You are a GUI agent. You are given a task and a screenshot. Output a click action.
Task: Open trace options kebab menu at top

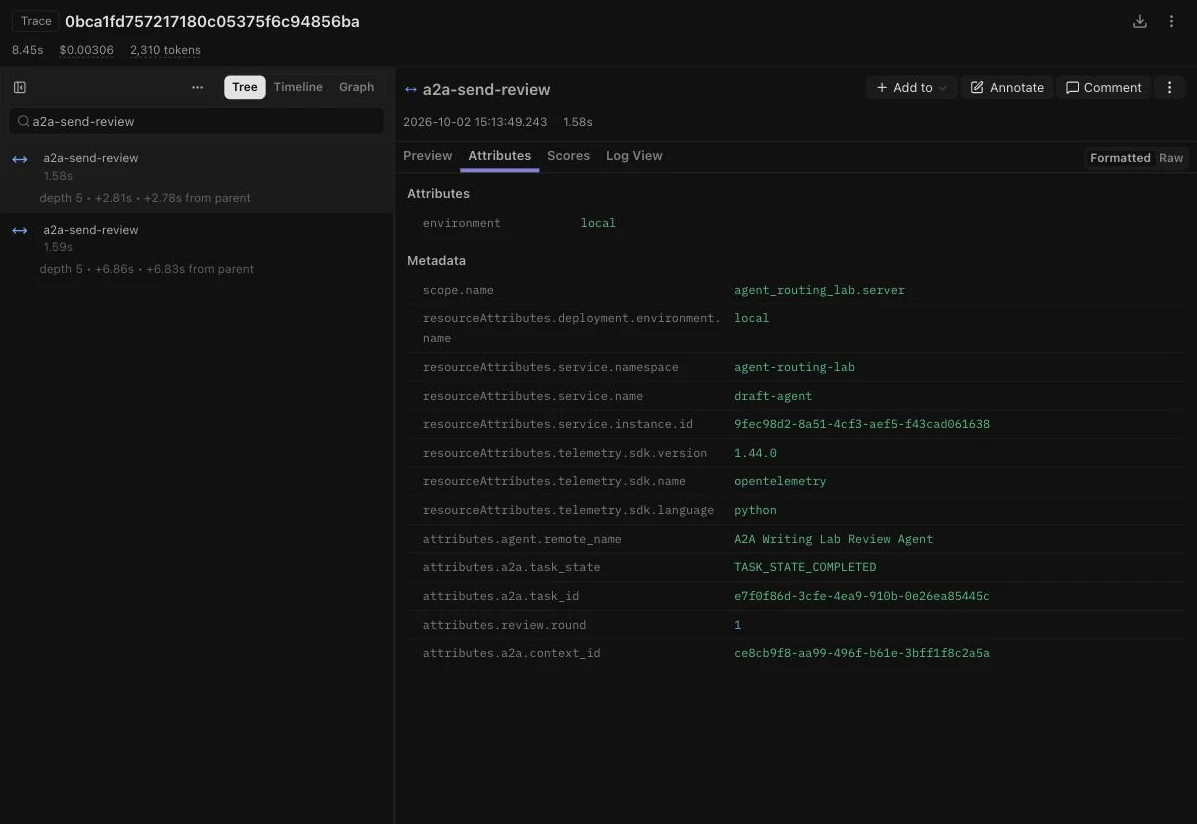pyautogui.click(x=1171, y=21)
